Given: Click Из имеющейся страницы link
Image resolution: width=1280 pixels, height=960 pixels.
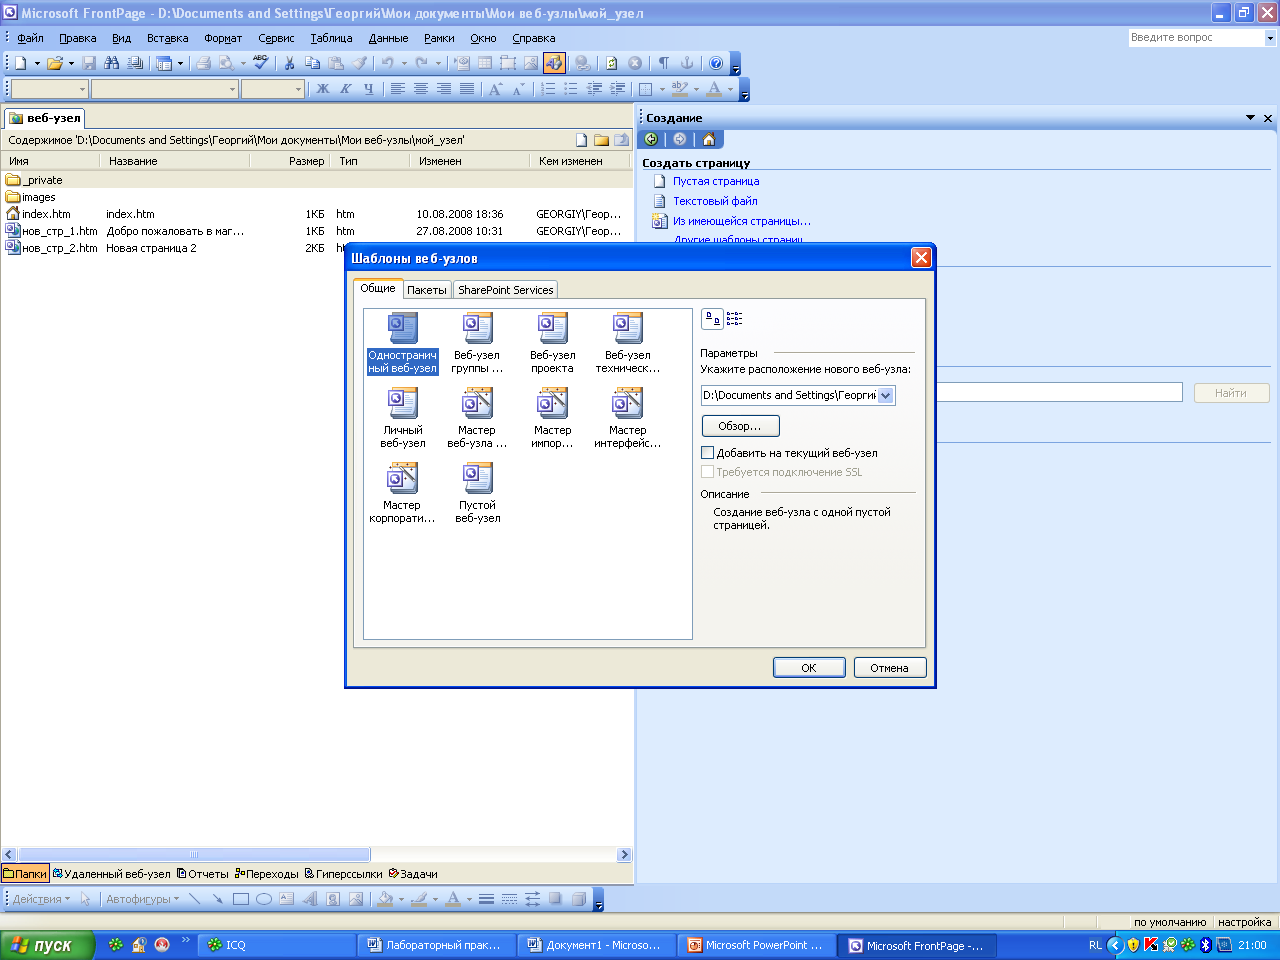Looking at the screenshot, I should 742,221.
